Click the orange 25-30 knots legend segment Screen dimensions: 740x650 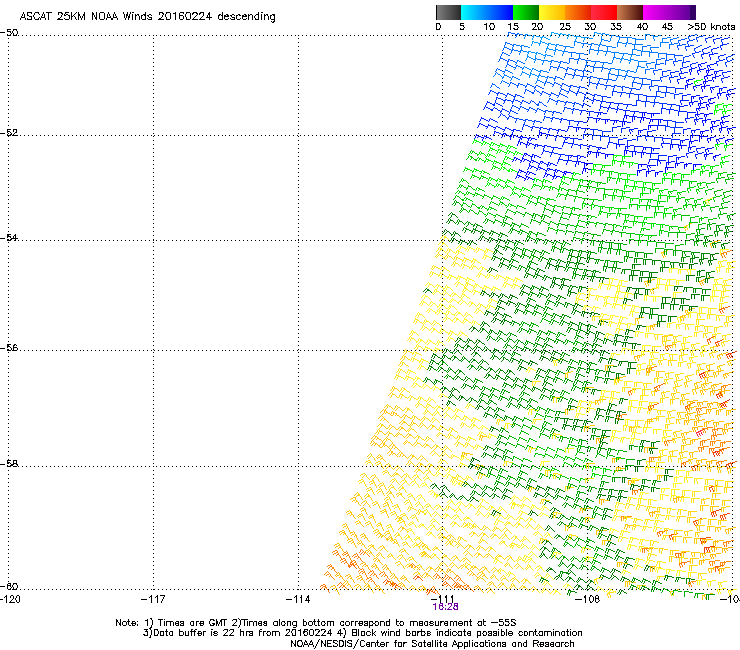[x=578, y=12]
